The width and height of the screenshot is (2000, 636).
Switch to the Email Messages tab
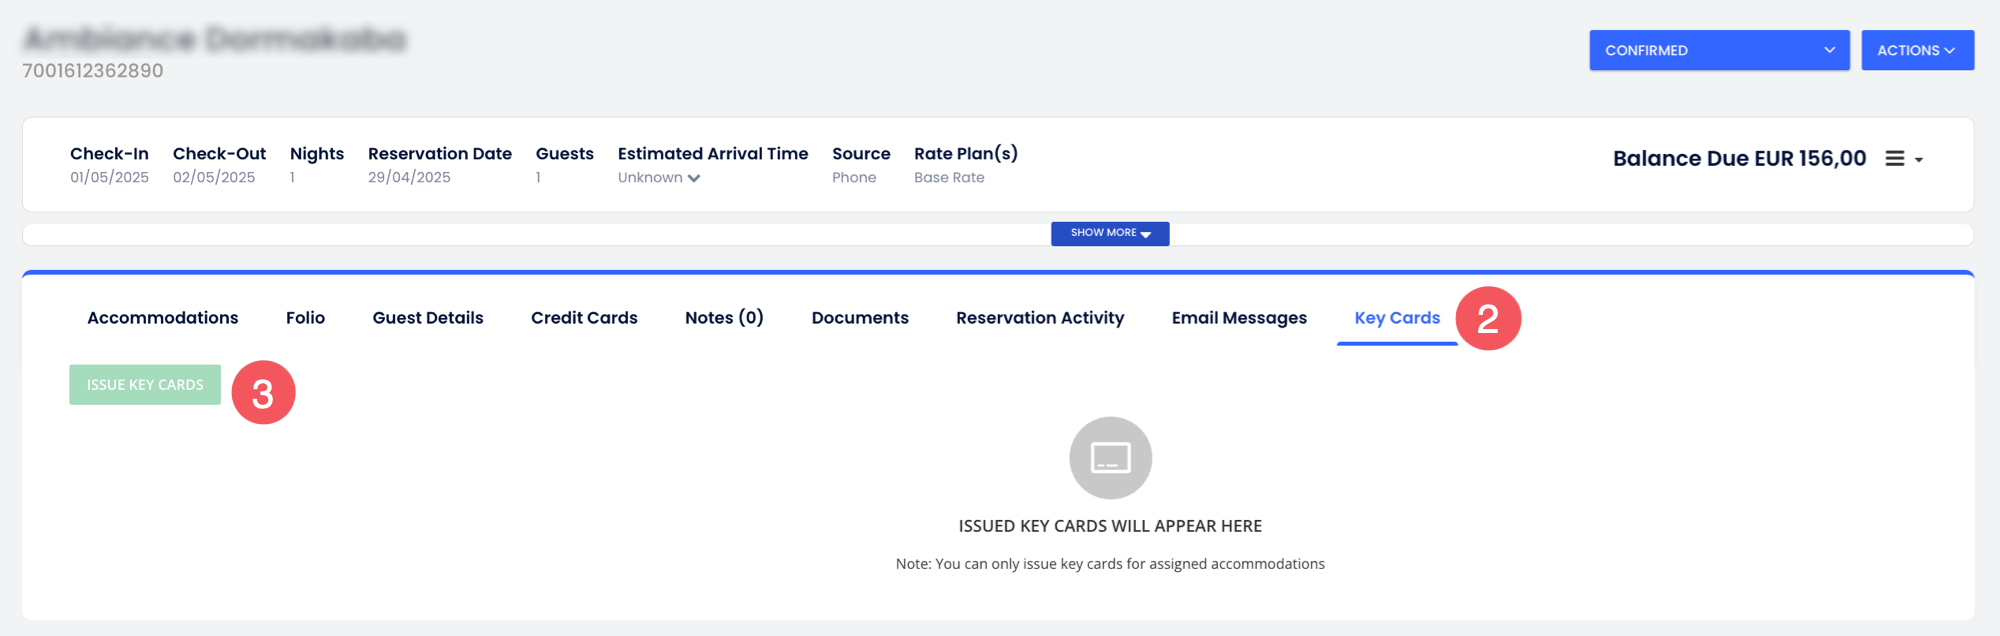pyautogui.click(x=1239, y=318)
